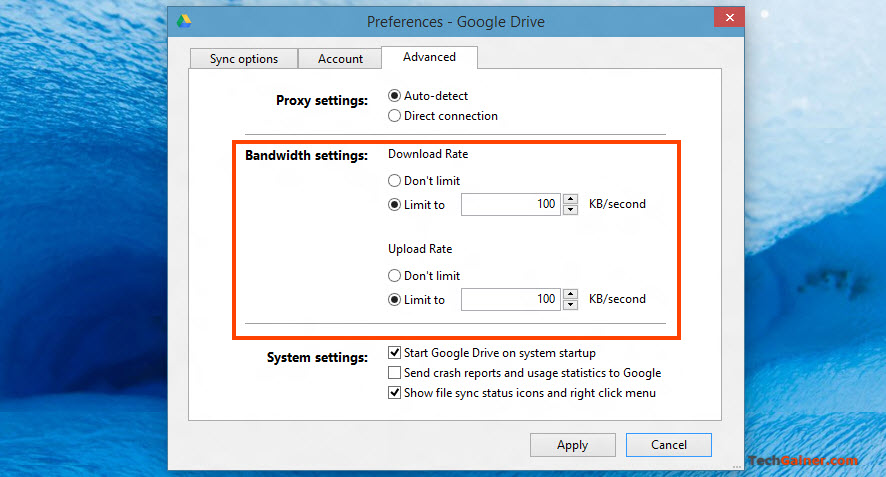This screenshot has height=477, width=886.
Task: Click the Proxy settings label
Action: coord(322,101)
